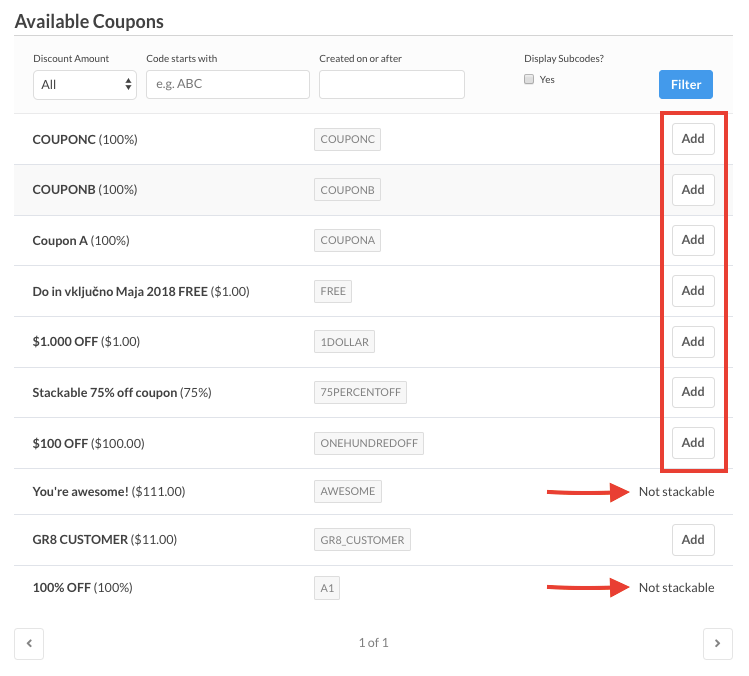This screenshot has height=676, width=749.
Task: Add the Coupon A coupon
Action: pos(693,240)
